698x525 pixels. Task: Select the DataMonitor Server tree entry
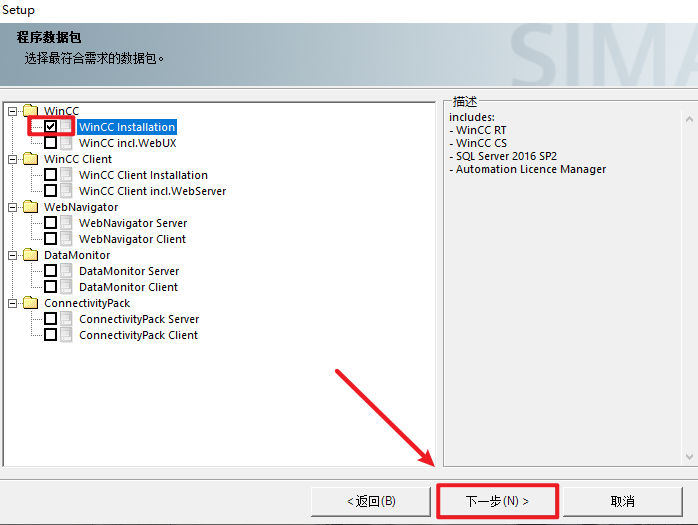129,271
